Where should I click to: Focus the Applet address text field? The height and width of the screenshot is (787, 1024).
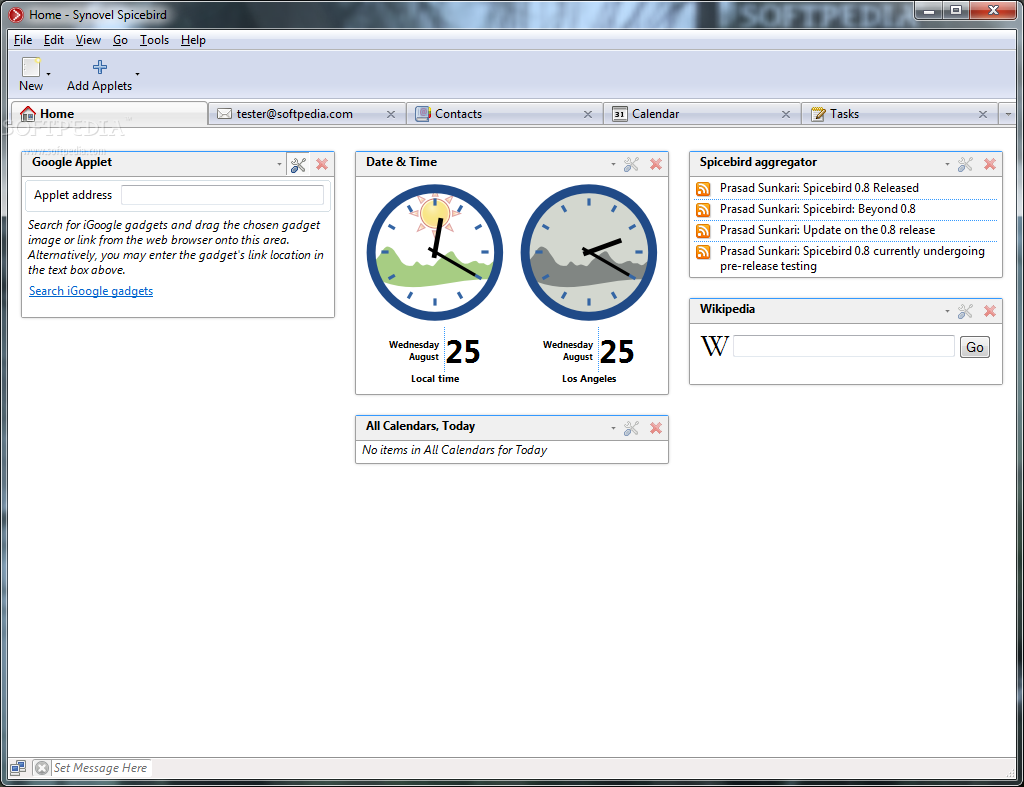222,195
